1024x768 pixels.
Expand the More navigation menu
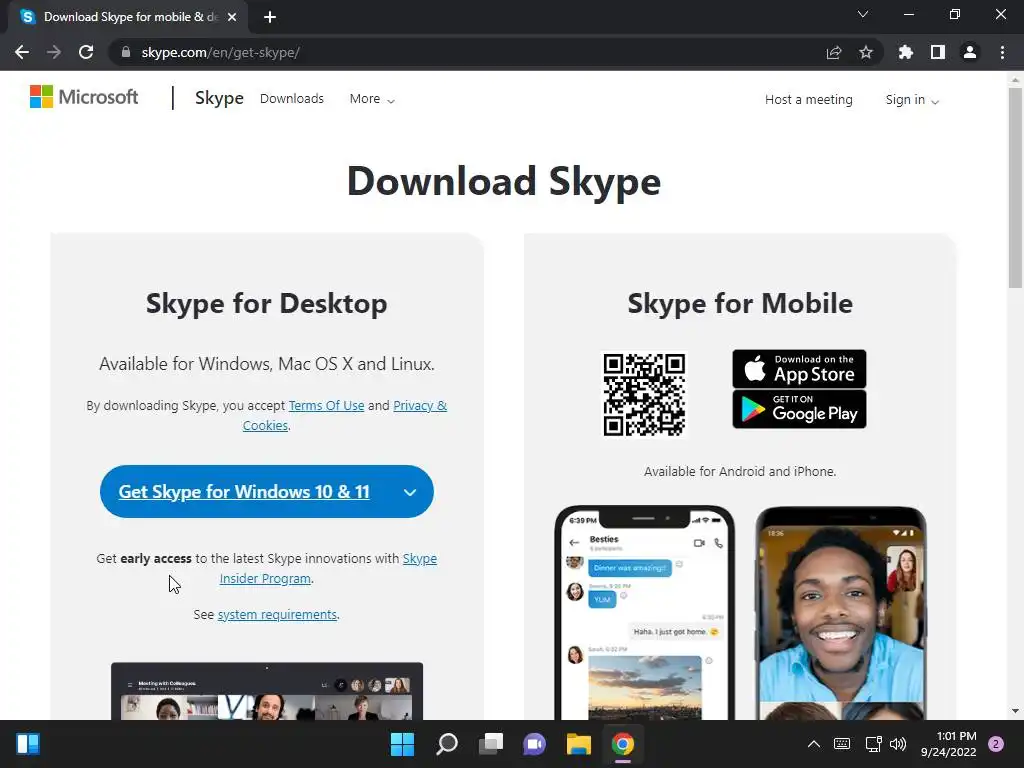pos(372,99)
